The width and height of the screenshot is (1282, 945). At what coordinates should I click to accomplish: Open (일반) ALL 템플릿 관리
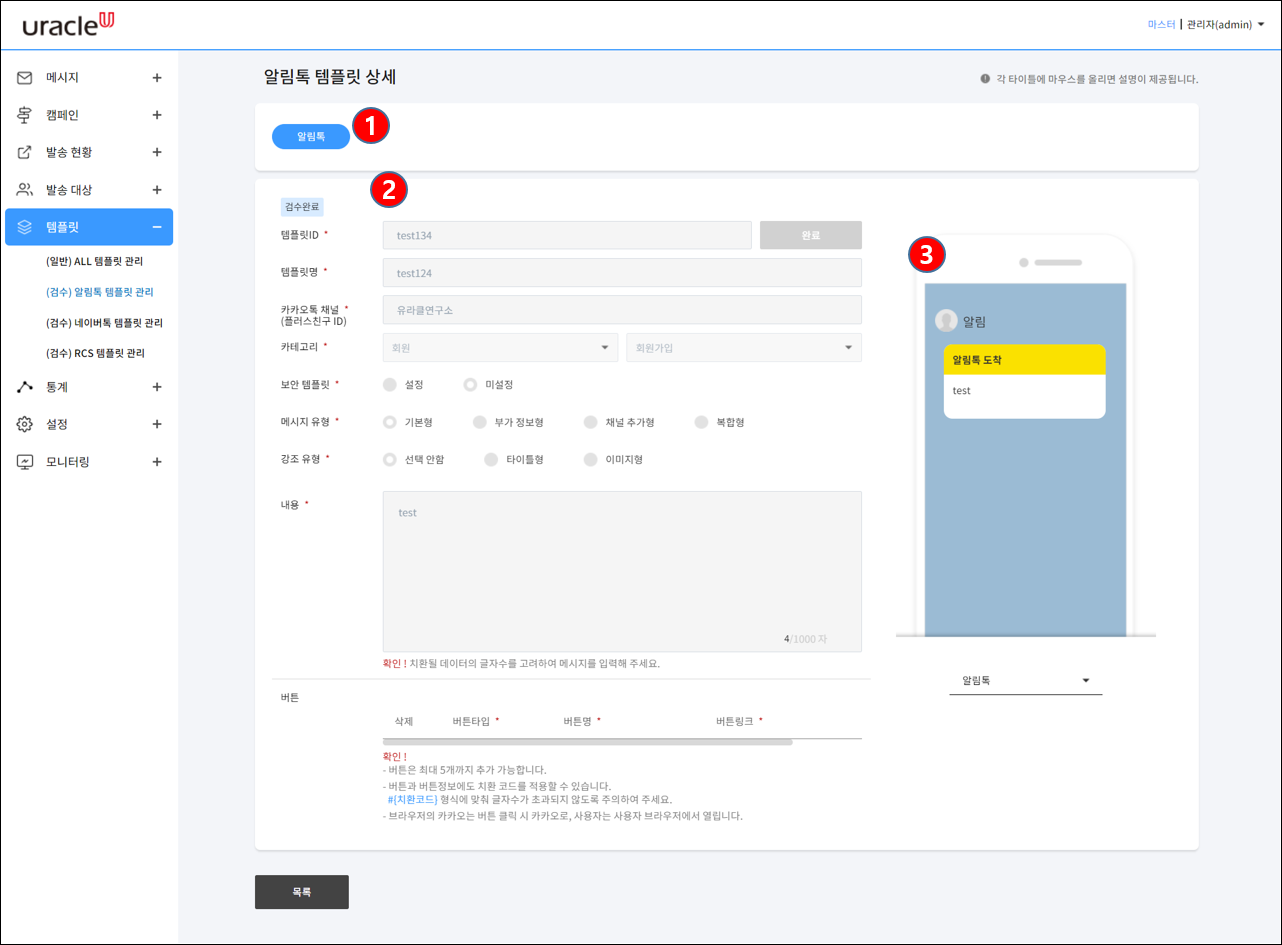click(94, 261)
